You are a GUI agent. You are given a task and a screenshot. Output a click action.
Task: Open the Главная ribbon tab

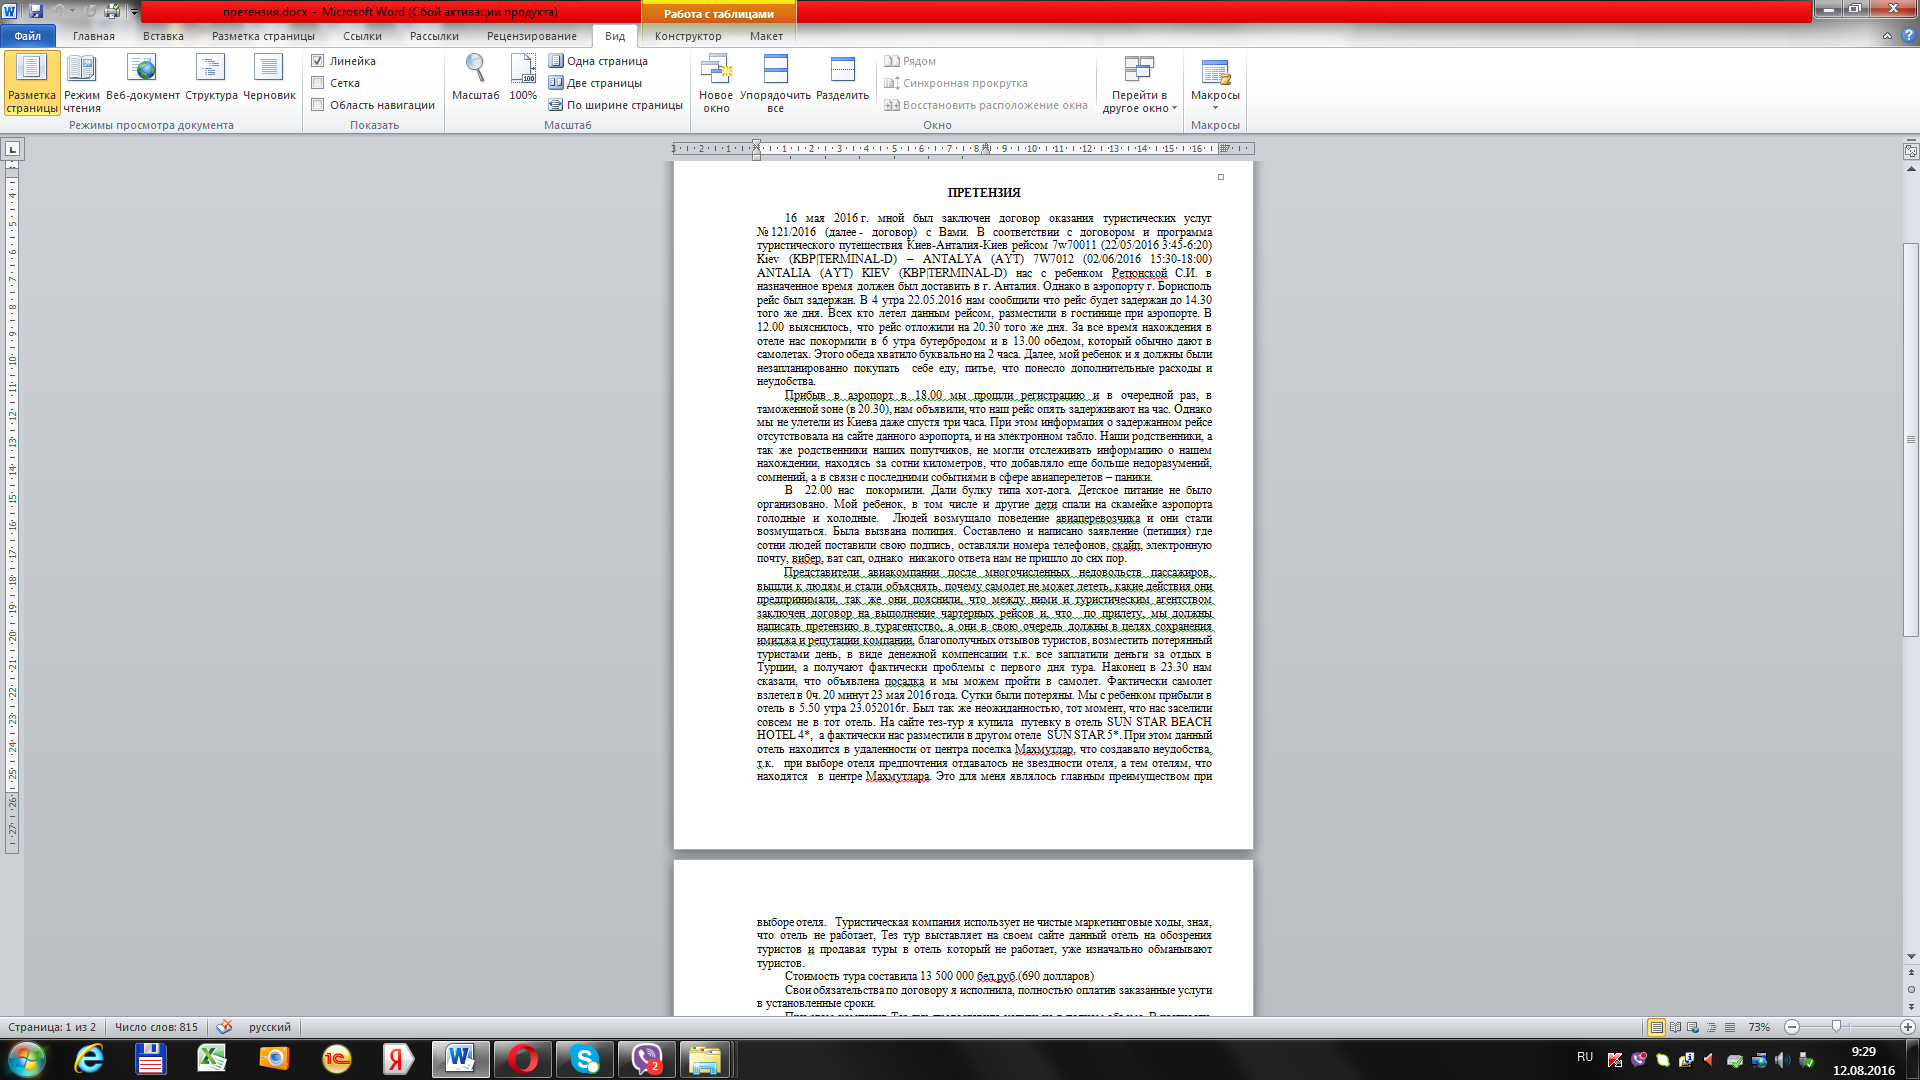[x=94, y=36]
